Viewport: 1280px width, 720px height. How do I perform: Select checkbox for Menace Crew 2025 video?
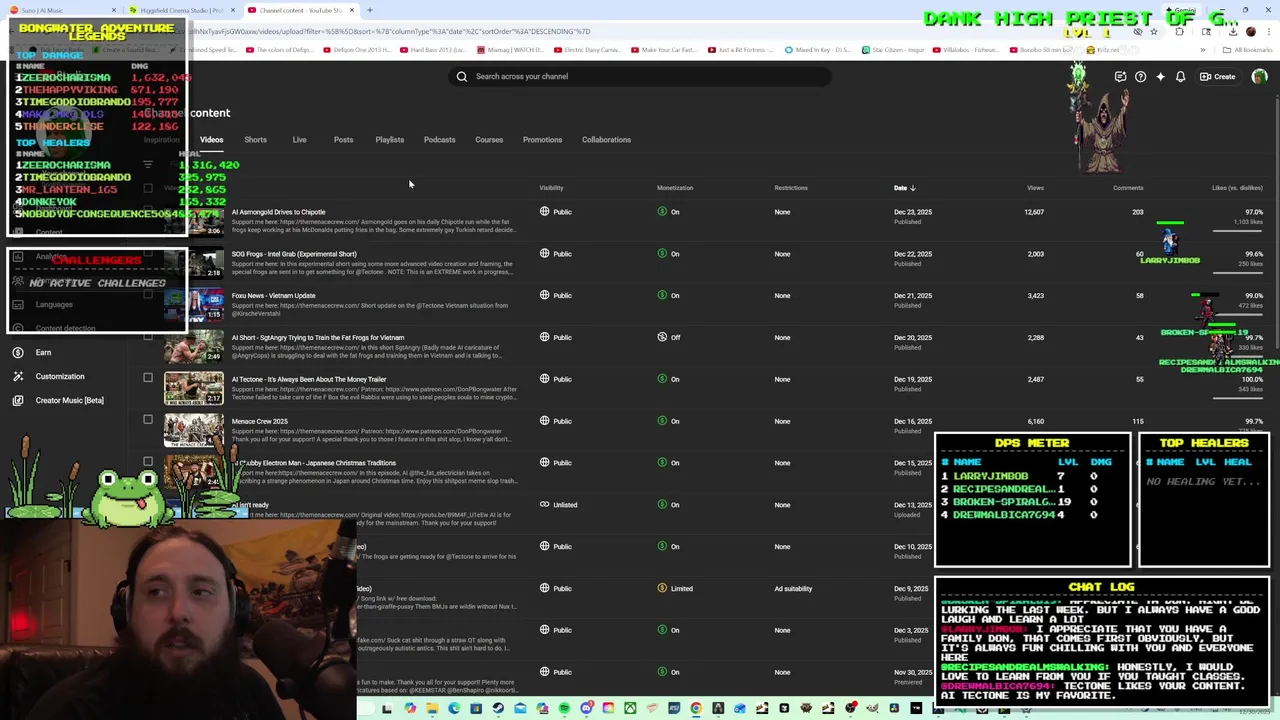(x=148, y=420)
